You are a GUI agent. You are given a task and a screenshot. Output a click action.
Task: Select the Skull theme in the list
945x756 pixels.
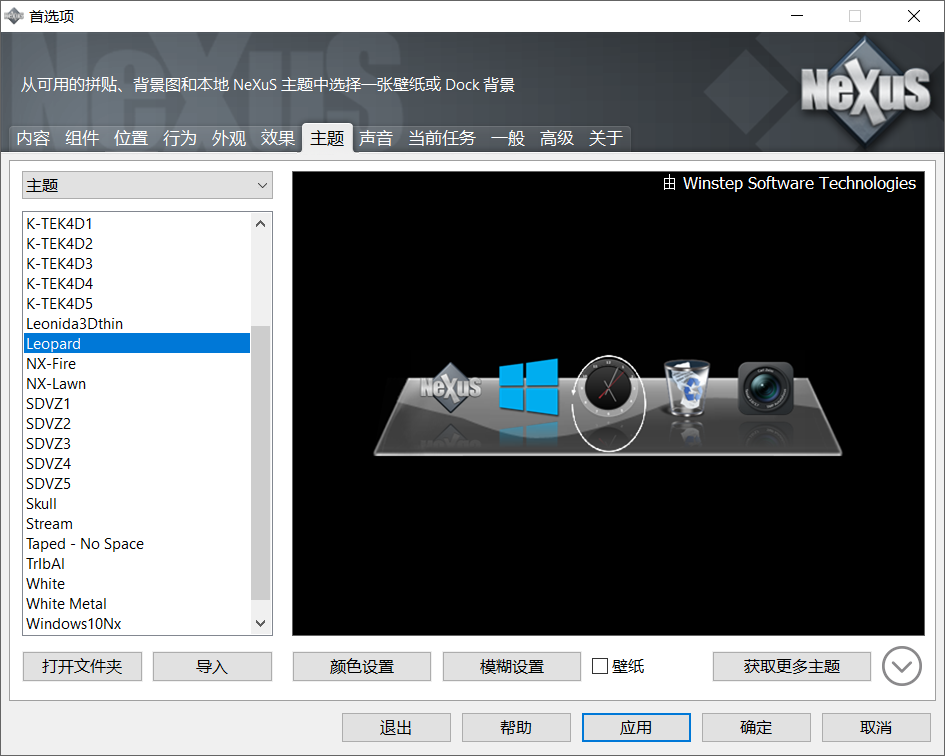[x=41, y=503]
